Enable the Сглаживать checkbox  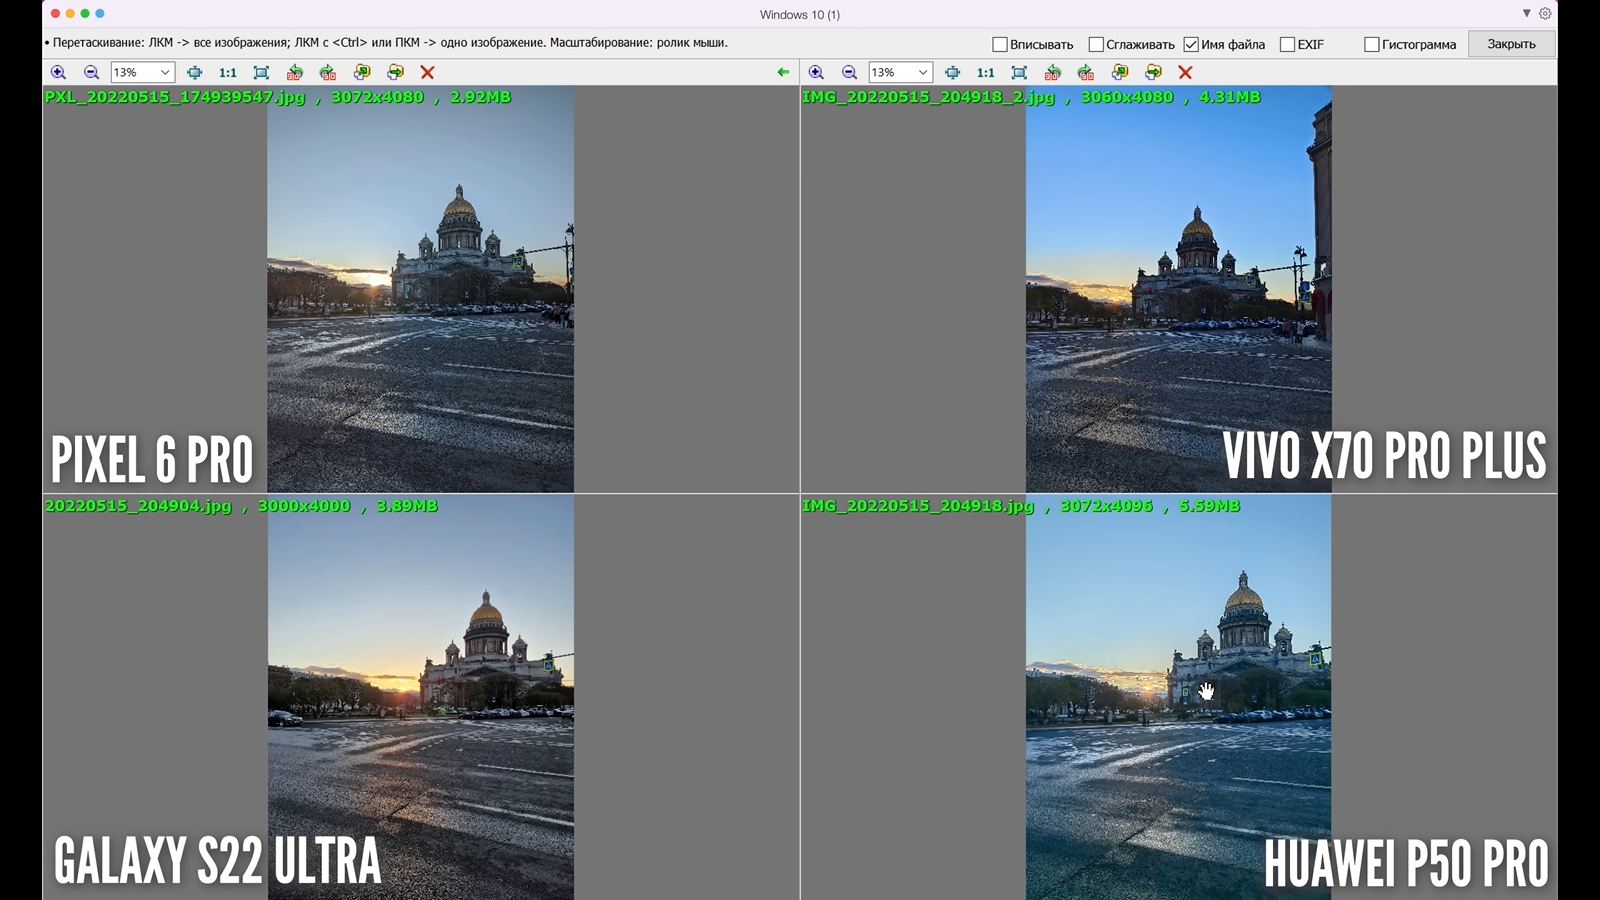click(1096, 44)
